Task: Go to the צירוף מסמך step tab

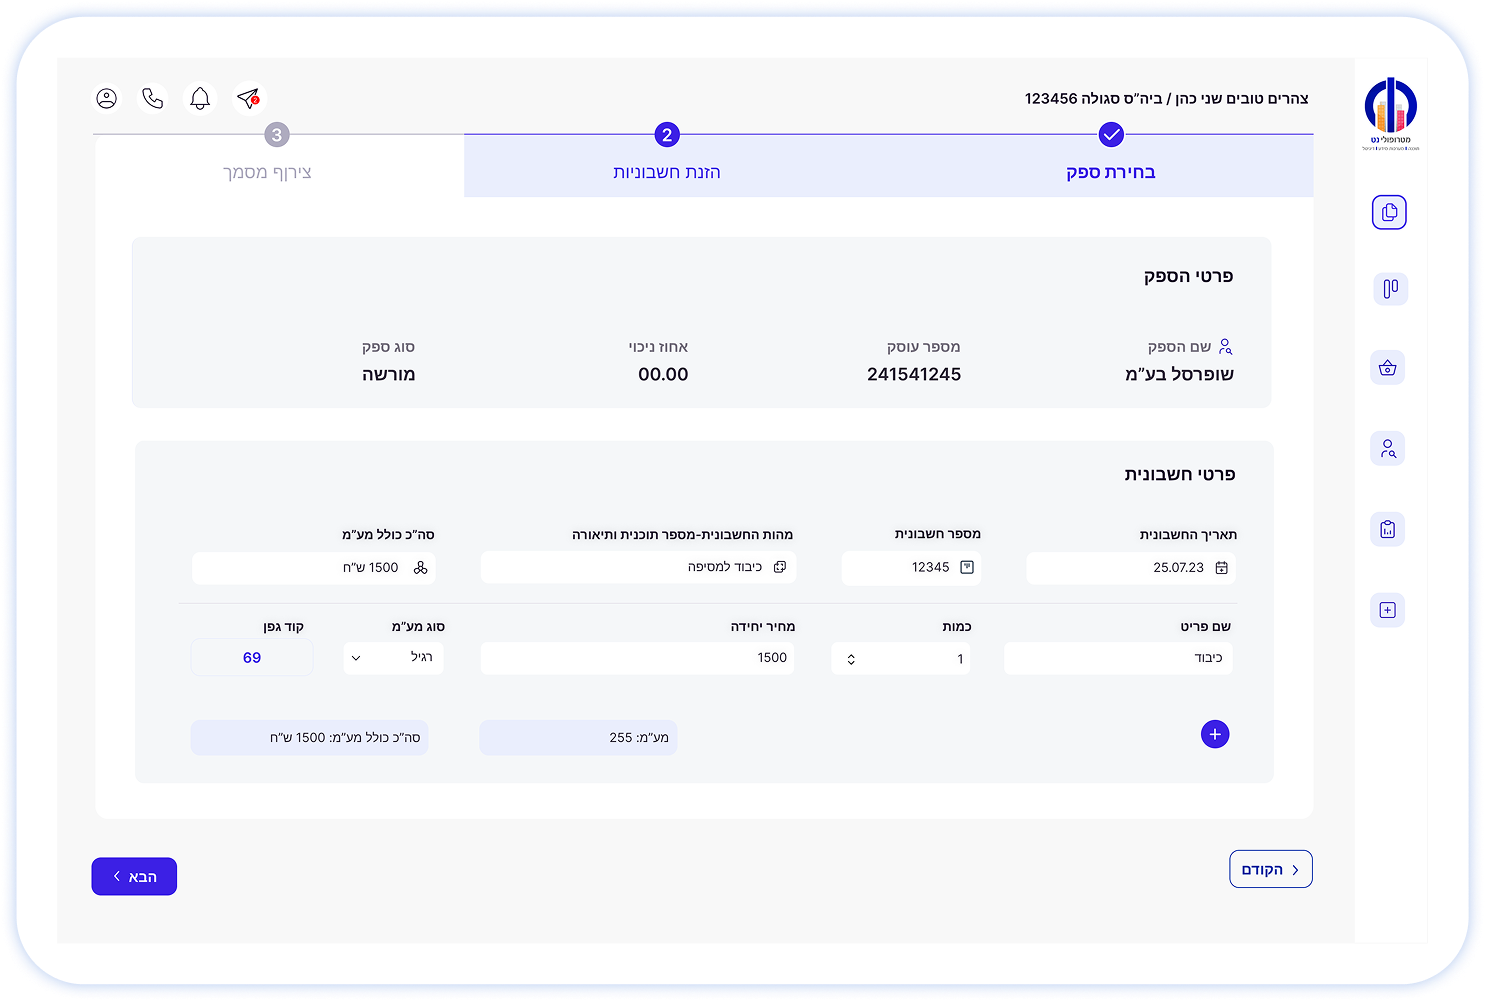Action: 268,172
